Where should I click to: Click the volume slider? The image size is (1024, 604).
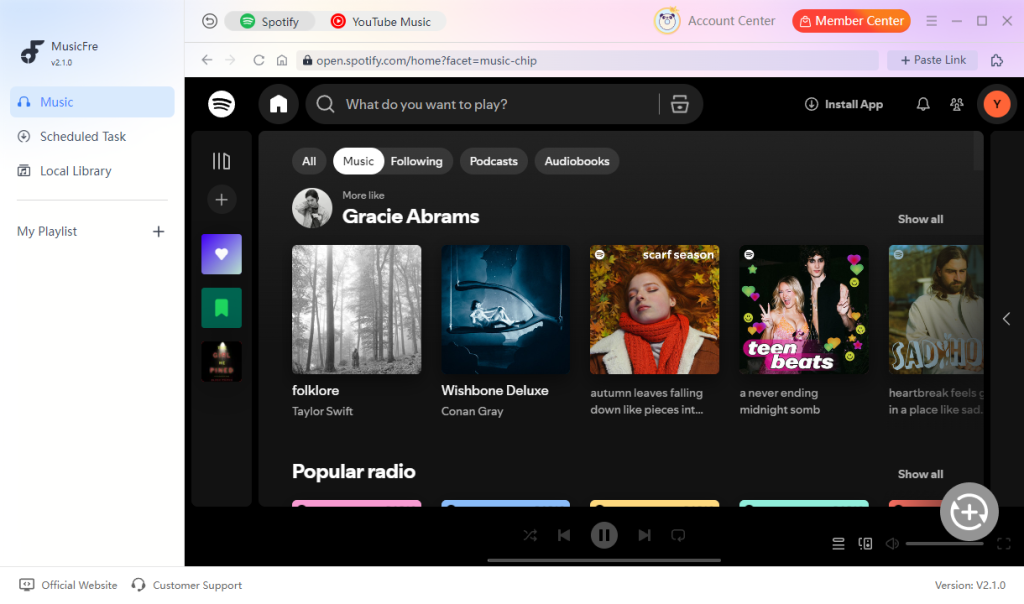[x=944, y=543]
